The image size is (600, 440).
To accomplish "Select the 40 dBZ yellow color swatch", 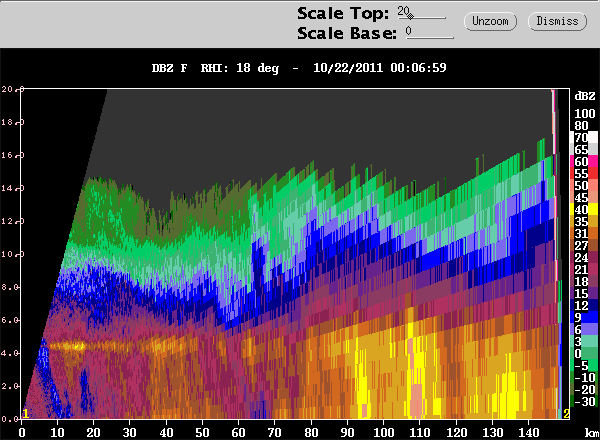I will 584,209.
